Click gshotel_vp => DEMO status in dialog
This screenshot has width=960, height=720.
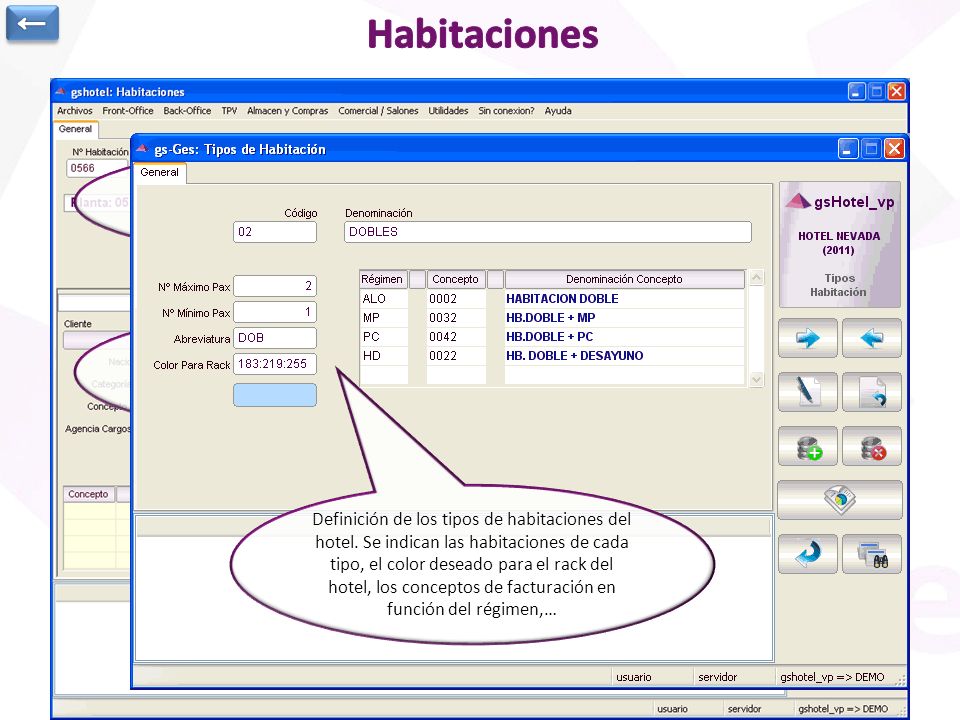[x=836, y=677]
